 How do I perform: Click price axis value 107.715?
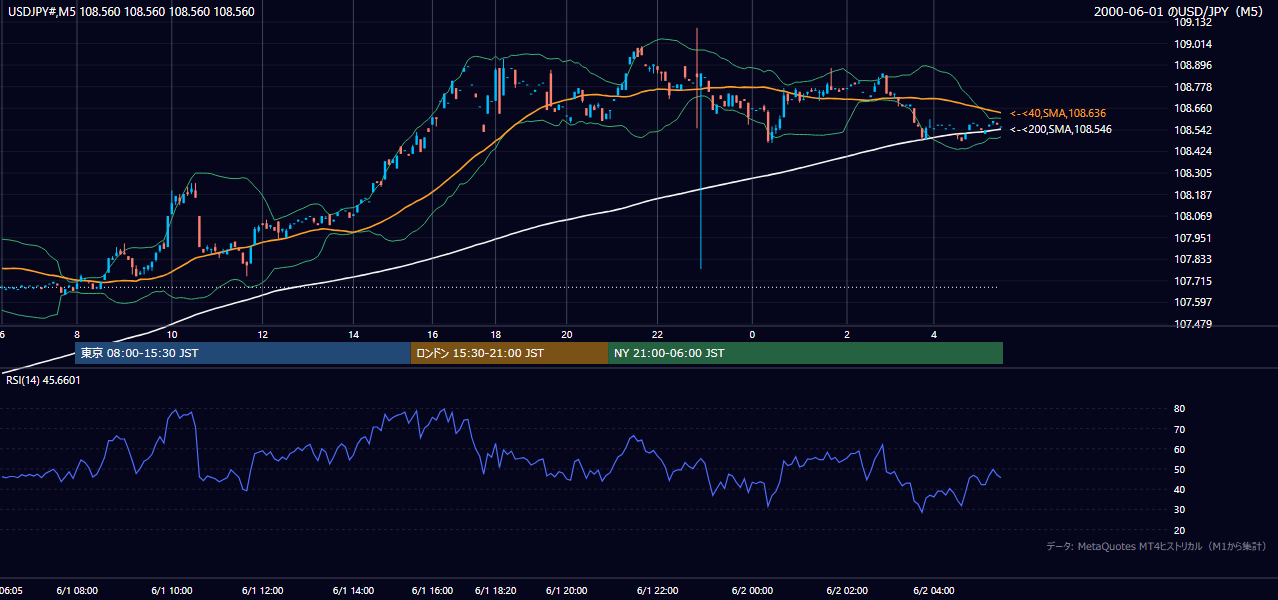point(1193,281)
